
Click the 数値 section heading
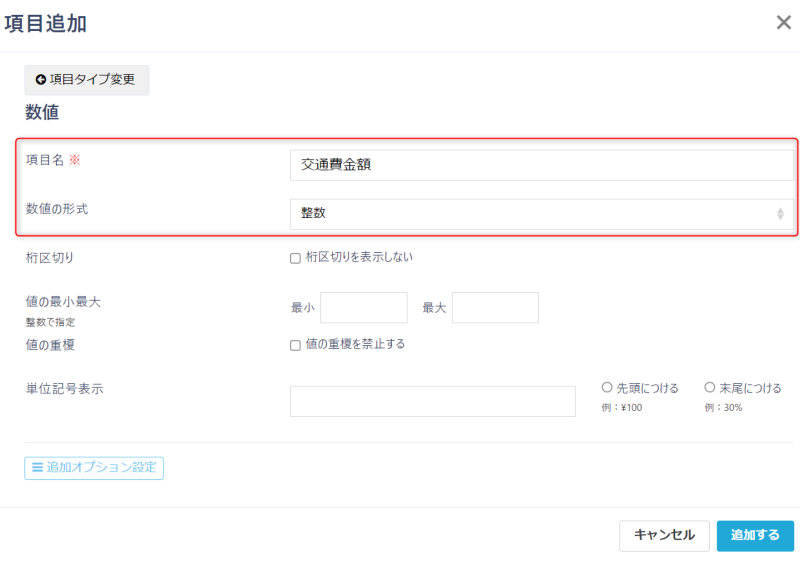[x=42, y=113]
